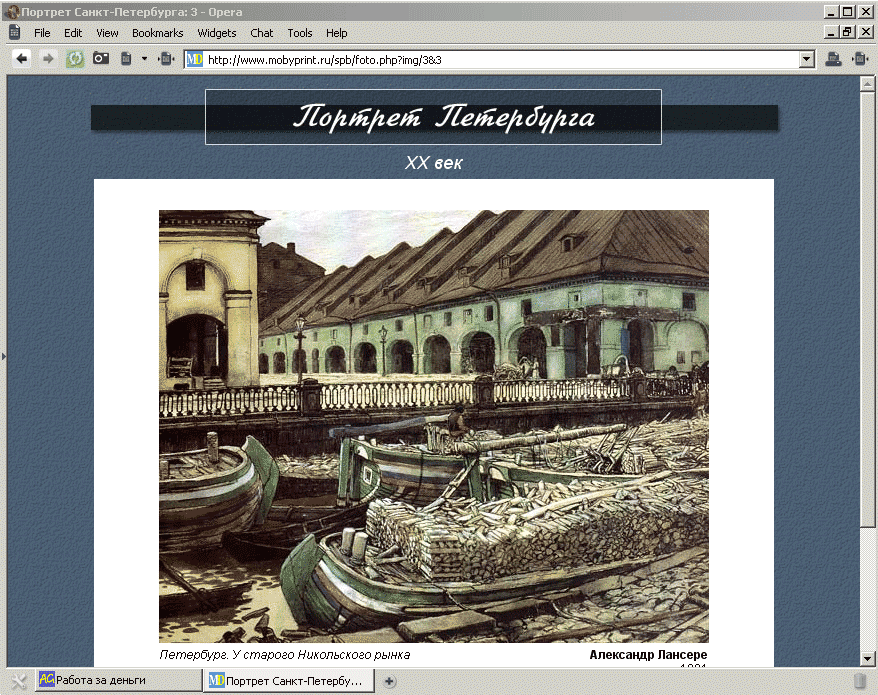Click the MD site icon in the address bar
The width and height of the screenshot is (878, 695).
pos(194,59)
